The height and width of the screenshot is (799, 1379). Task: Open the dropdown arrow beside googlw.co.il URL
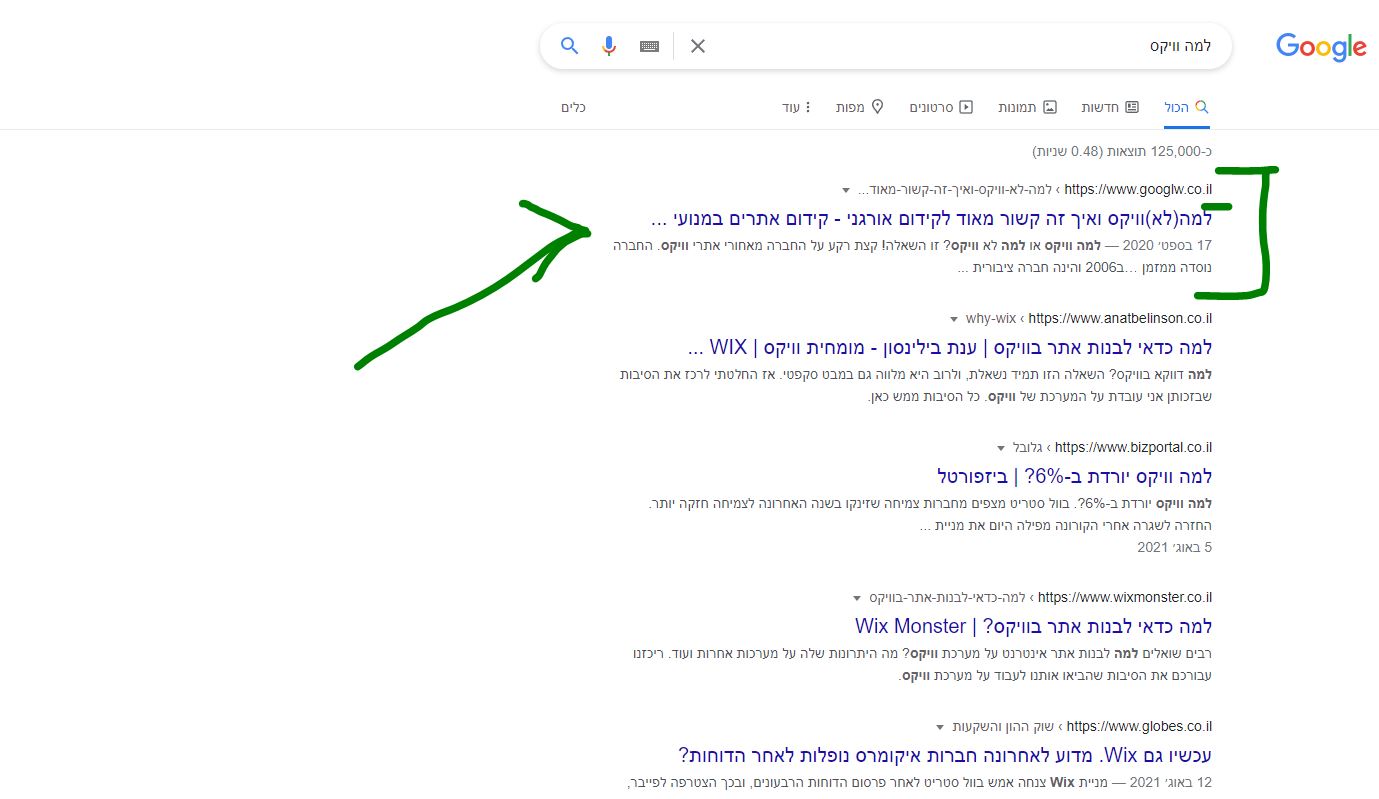pos(846,190)
